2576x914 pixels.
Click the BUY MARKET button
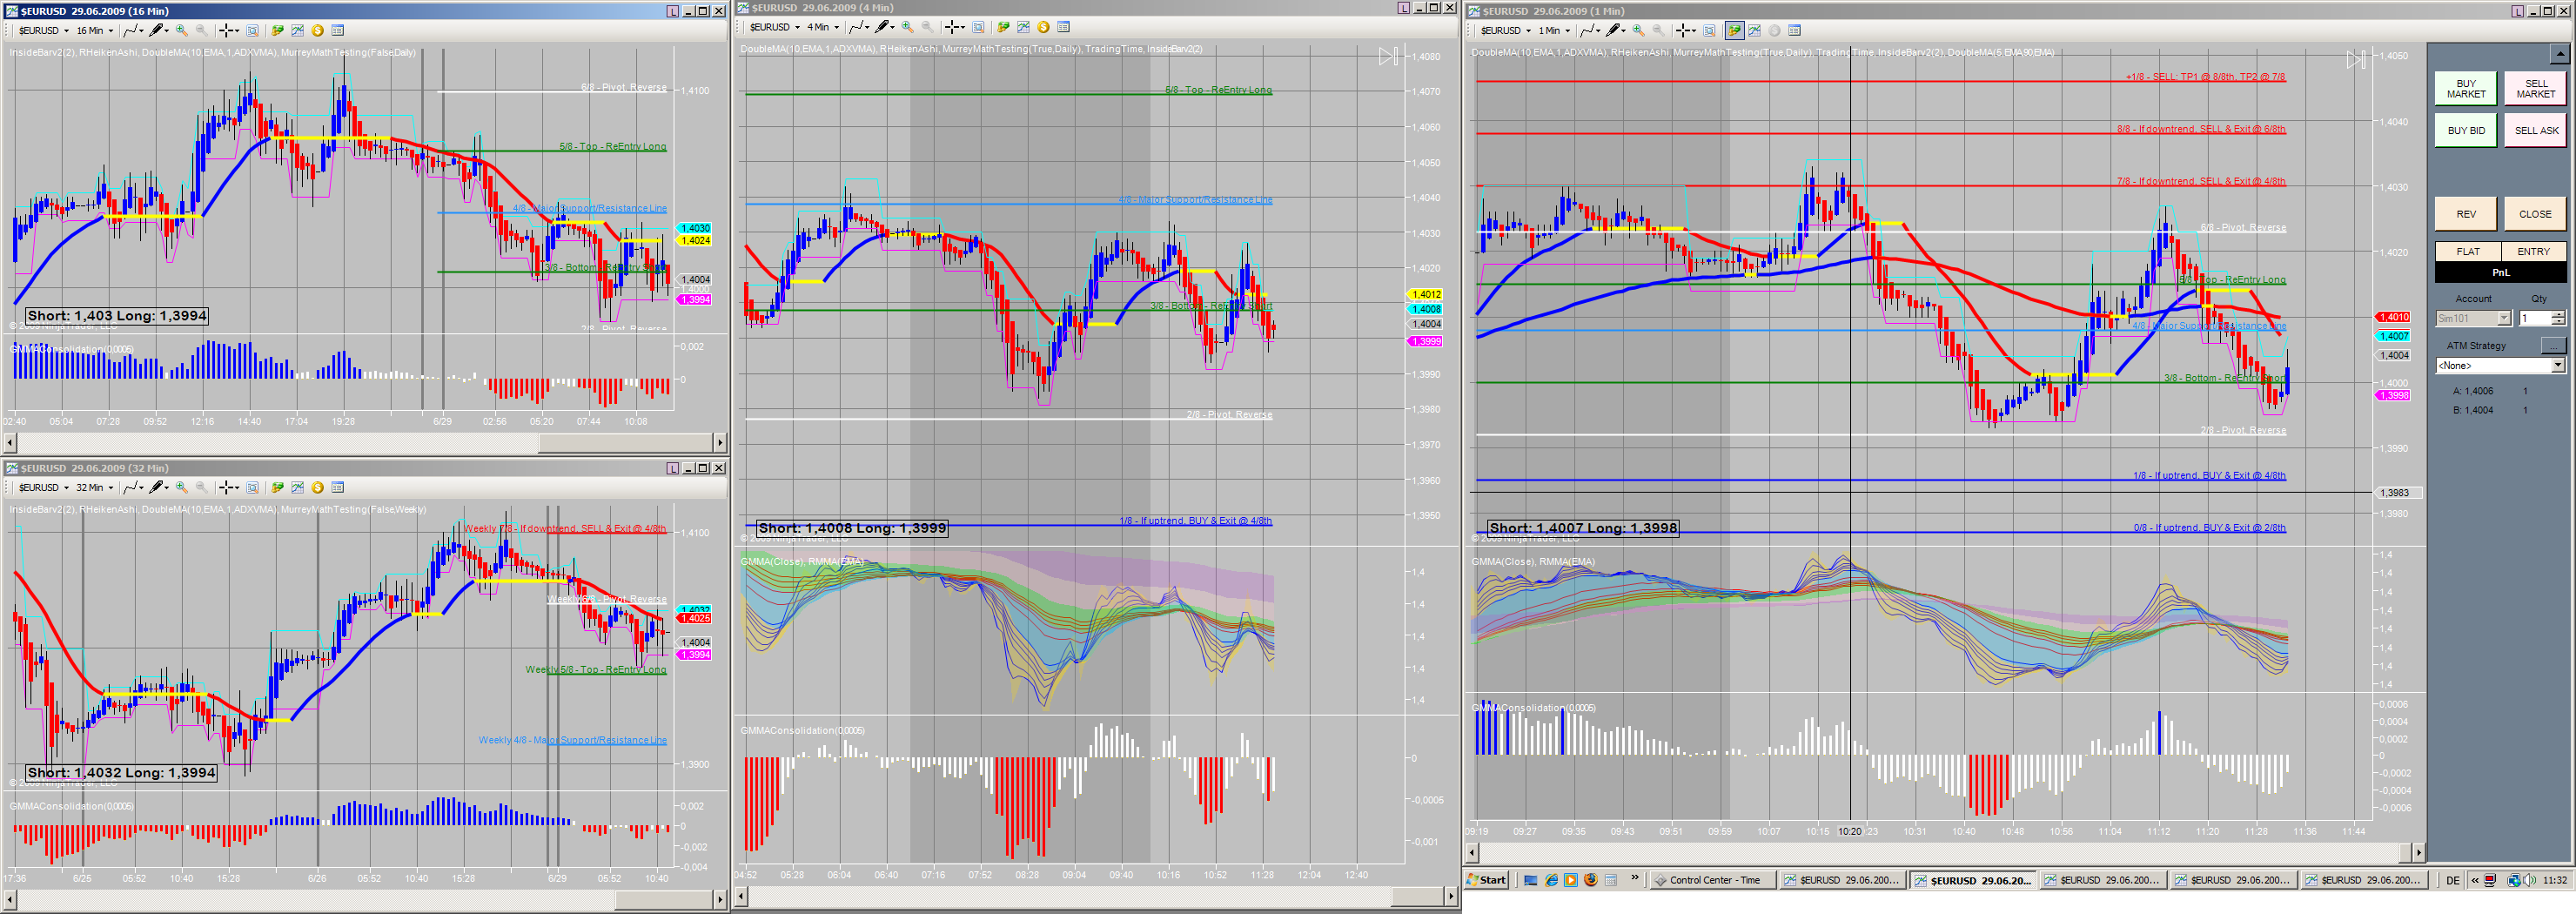(2466, 88)
